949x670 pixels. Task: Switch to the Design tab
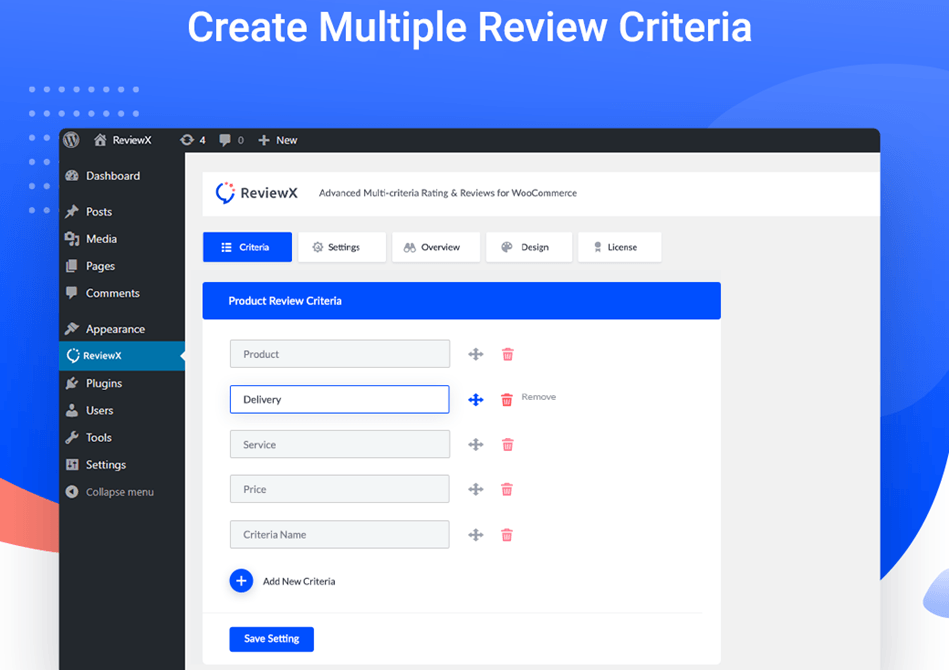pos(529,247)
